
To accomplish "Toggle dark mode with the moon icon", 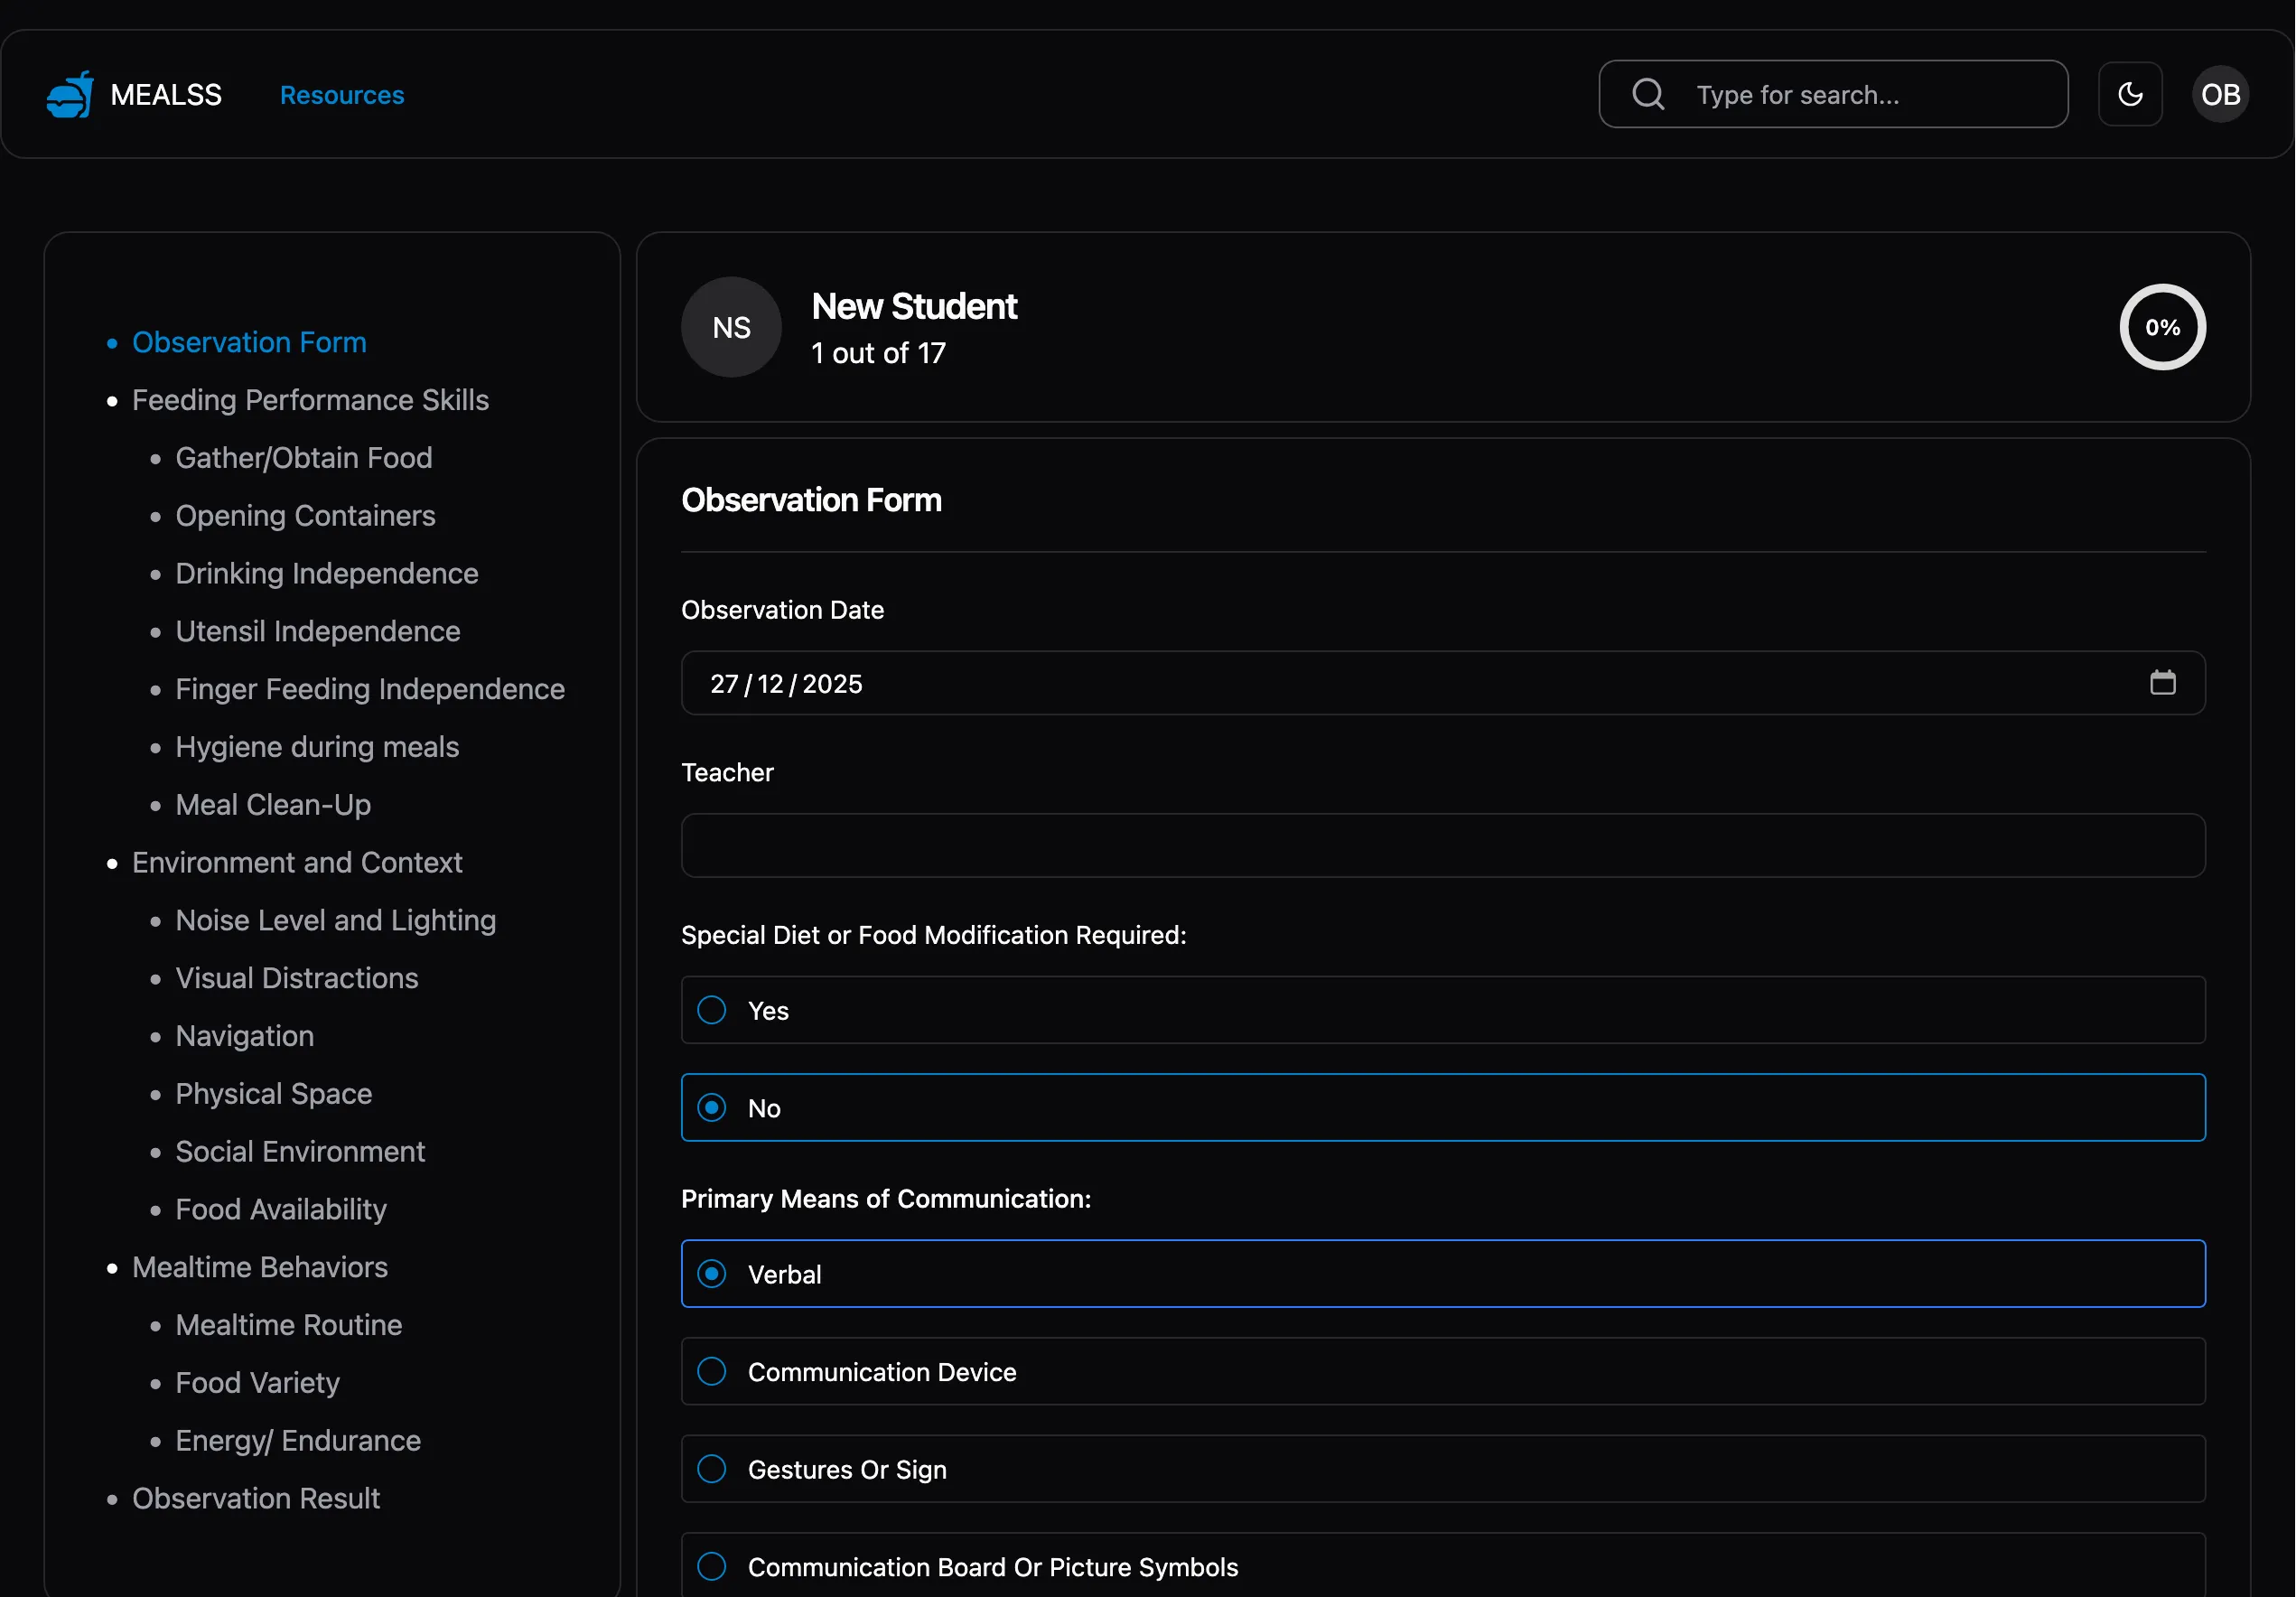I will [x=2130, y=95].
